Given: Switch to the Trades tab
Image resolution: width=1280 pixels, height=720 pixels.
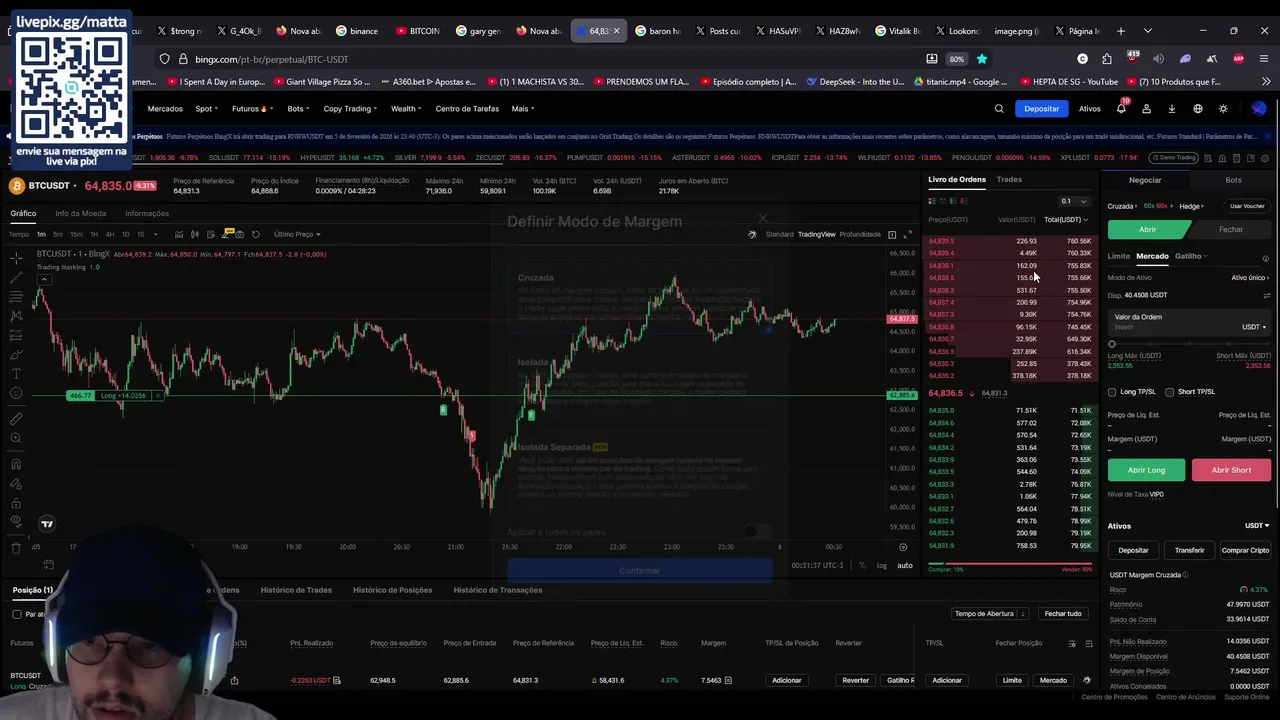Looking at the screenshot, I should pyautogui.click(x=1009, y=179).
